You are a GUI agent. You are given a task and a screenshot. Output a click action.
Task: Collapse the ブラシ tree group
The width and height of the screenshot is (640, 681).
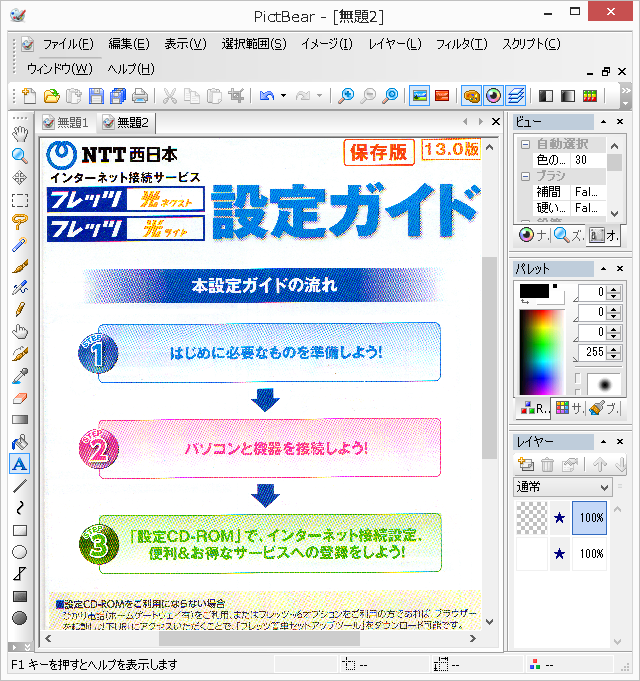(x=525, y=176)
